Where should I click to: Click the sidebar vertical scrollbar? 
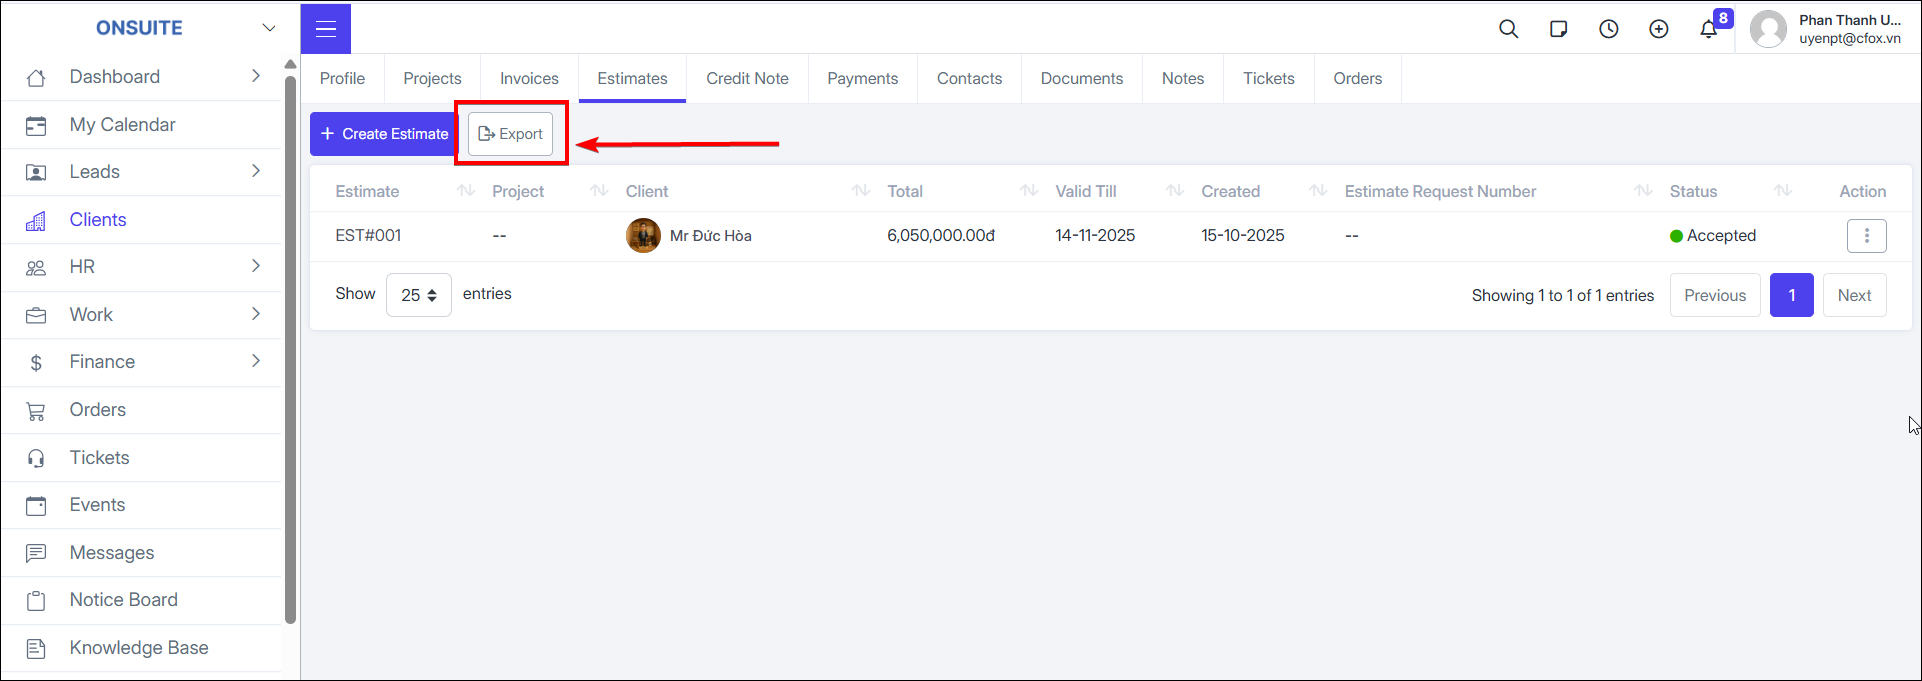pos(290,350)
